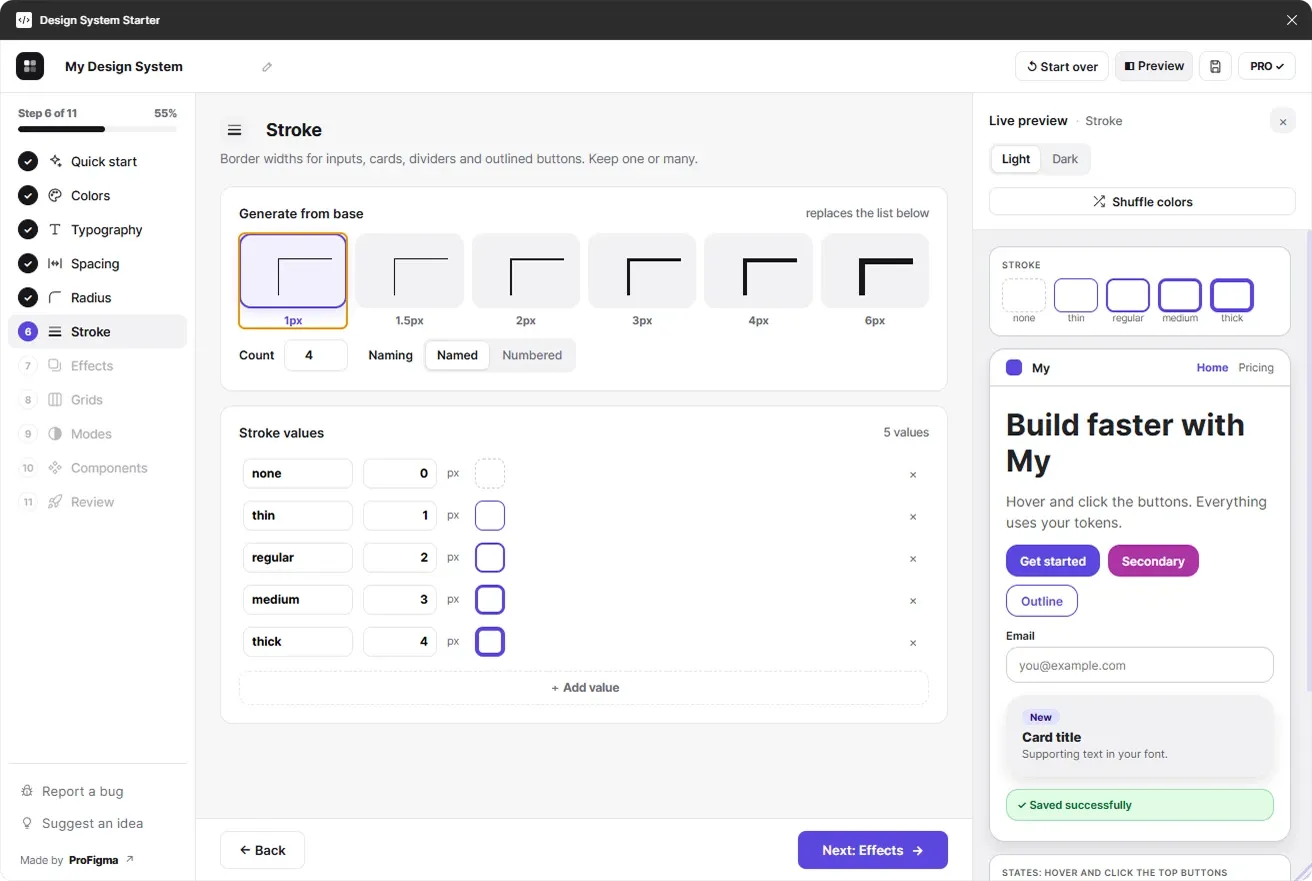
Task: Close the Live preview panel
Action: [x=1283, y=121]
